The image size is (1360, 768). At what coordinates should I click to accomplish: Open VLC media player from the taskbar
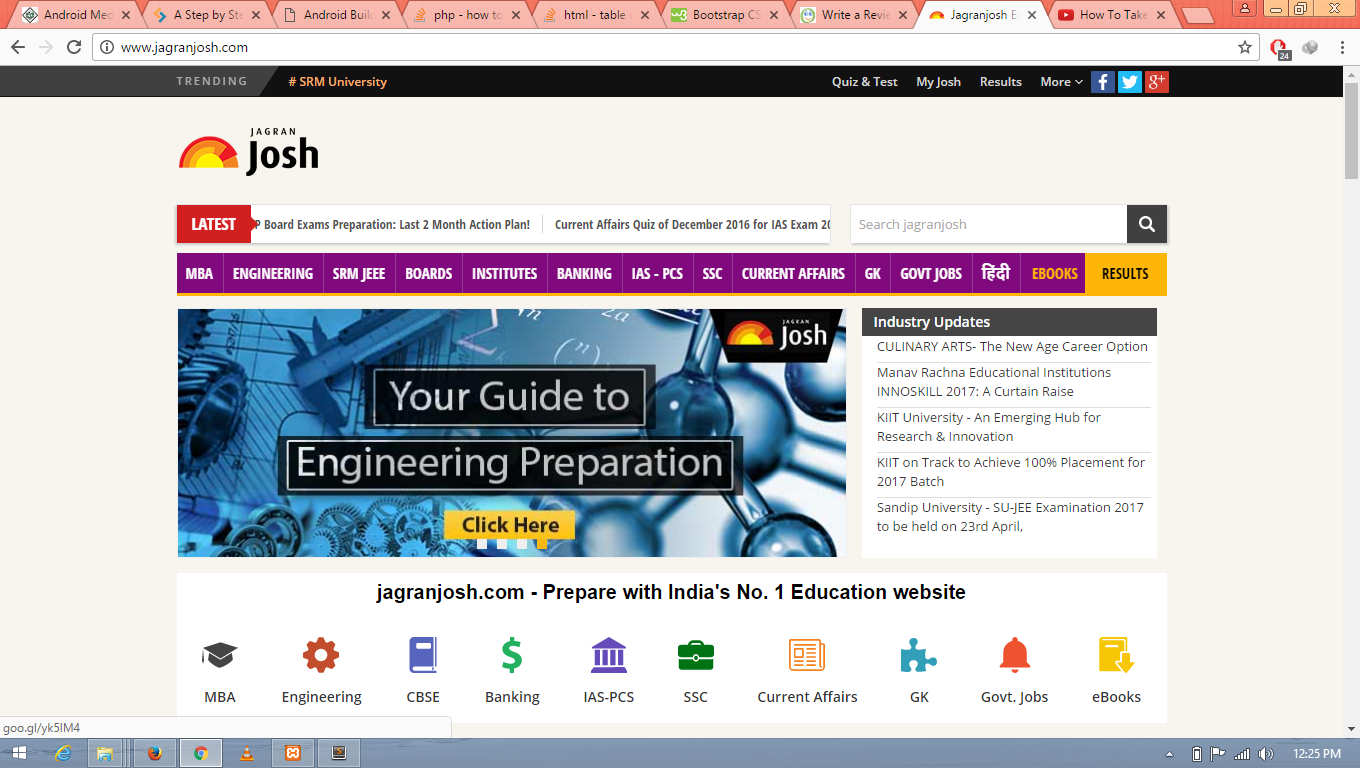click(x=247, y=753)
